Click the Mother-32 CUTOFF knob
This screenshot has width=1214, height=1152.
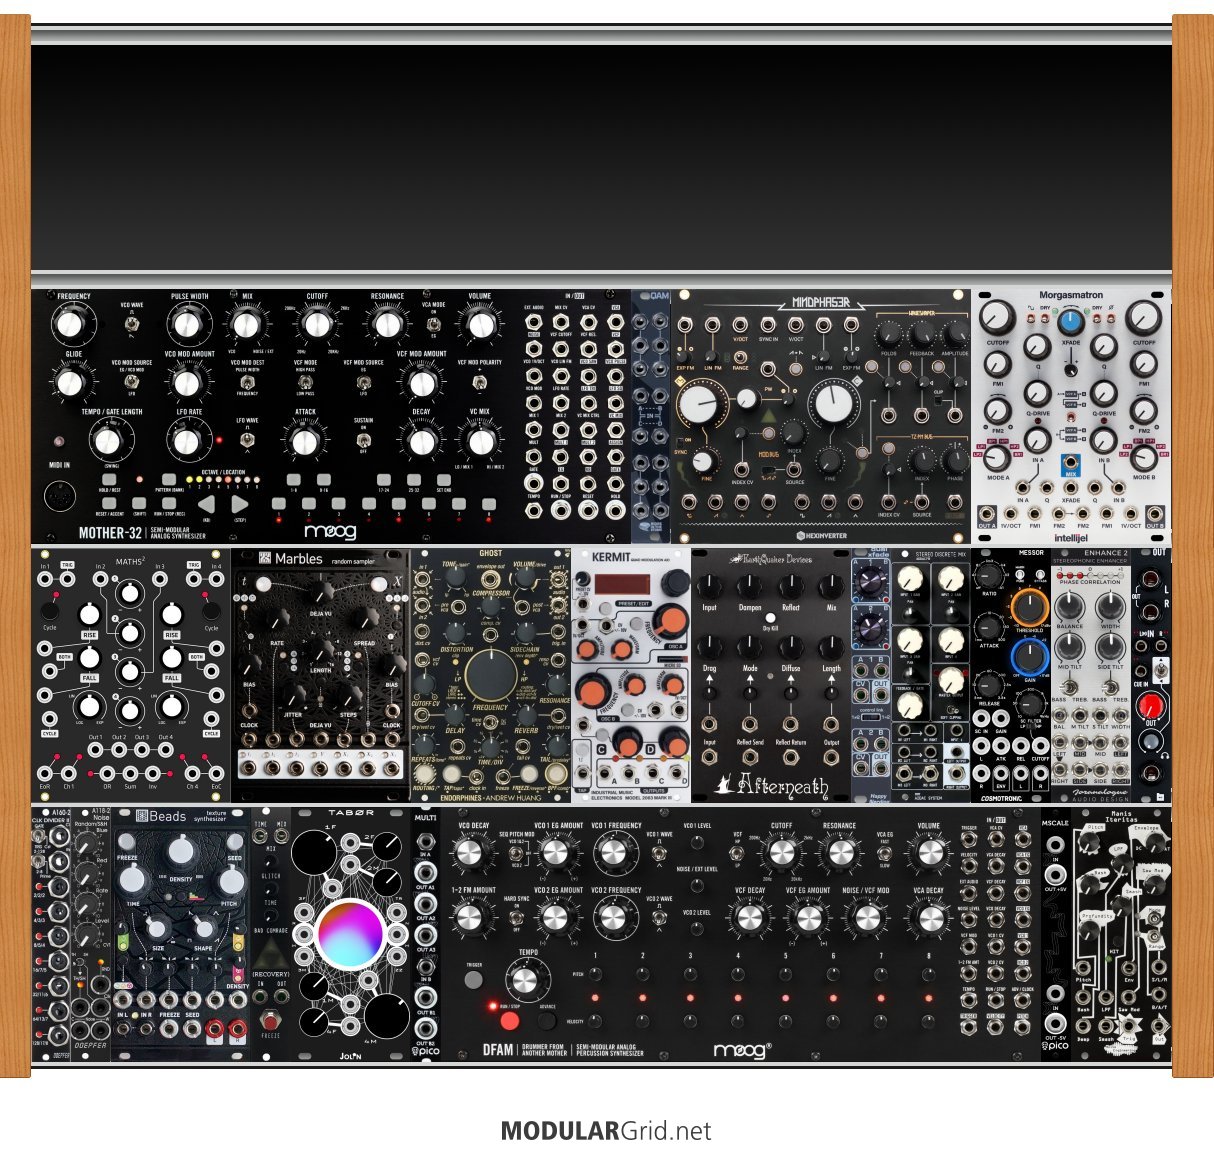pyautogui.click(x=317, y=323)
